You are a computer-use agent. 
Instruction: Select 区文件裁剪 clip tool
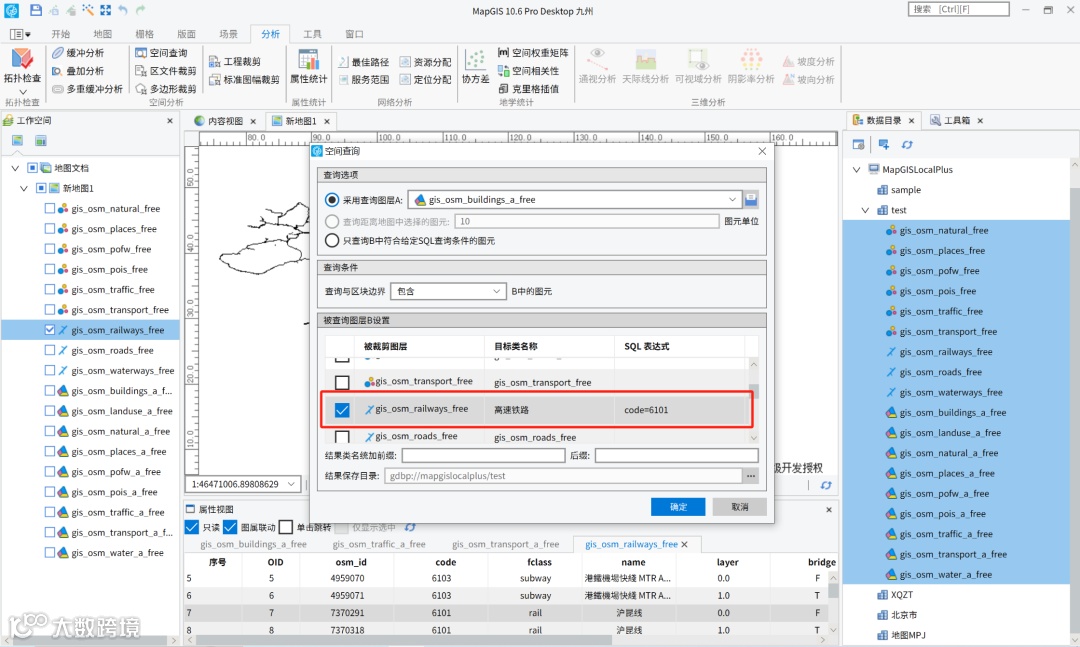(166, 71)
